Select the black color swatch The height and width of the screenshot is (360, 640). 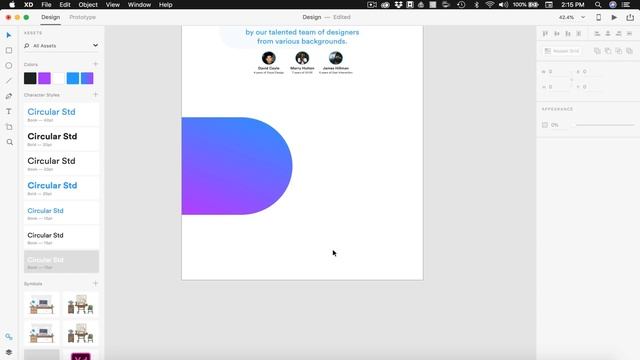click(30, 78)
